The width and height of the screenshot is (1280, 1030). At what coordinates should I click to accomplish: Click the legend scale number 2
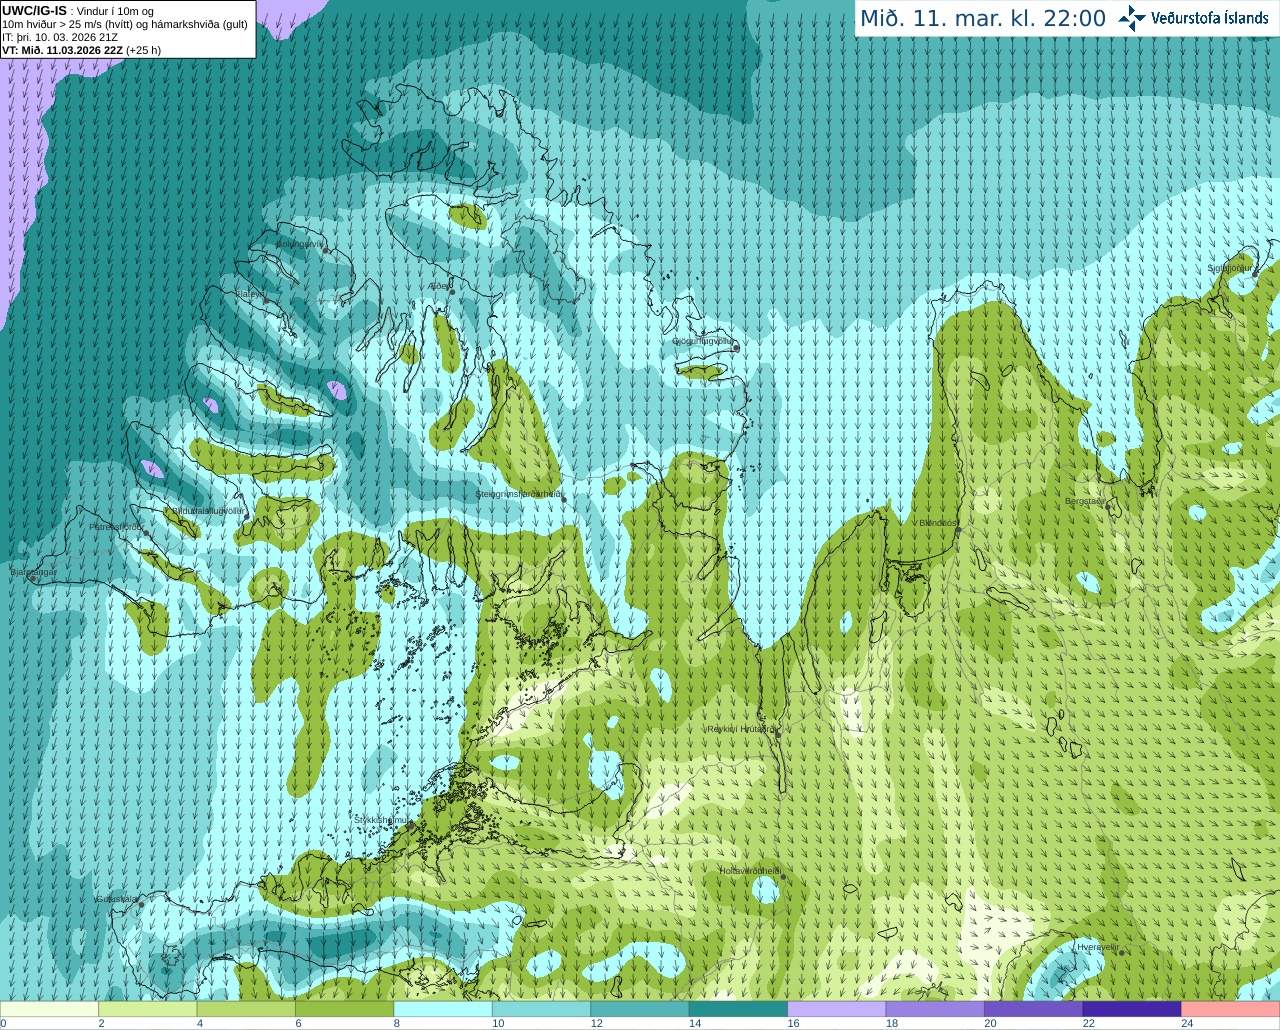(x=101, y=1023)
